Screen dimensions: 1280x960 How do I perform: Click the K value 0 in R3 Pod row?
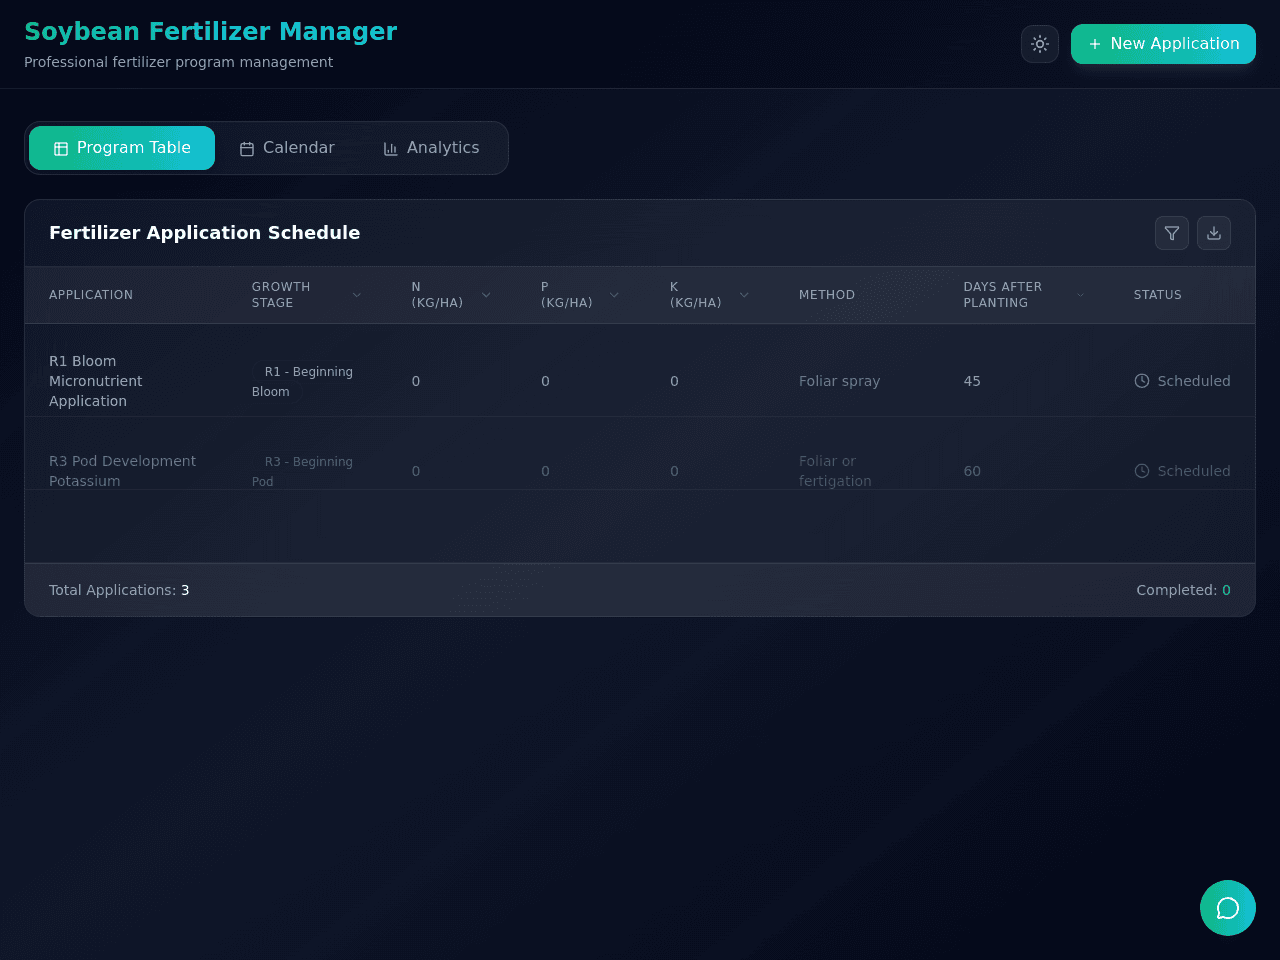pyautogui.click(x=674, y=471)
